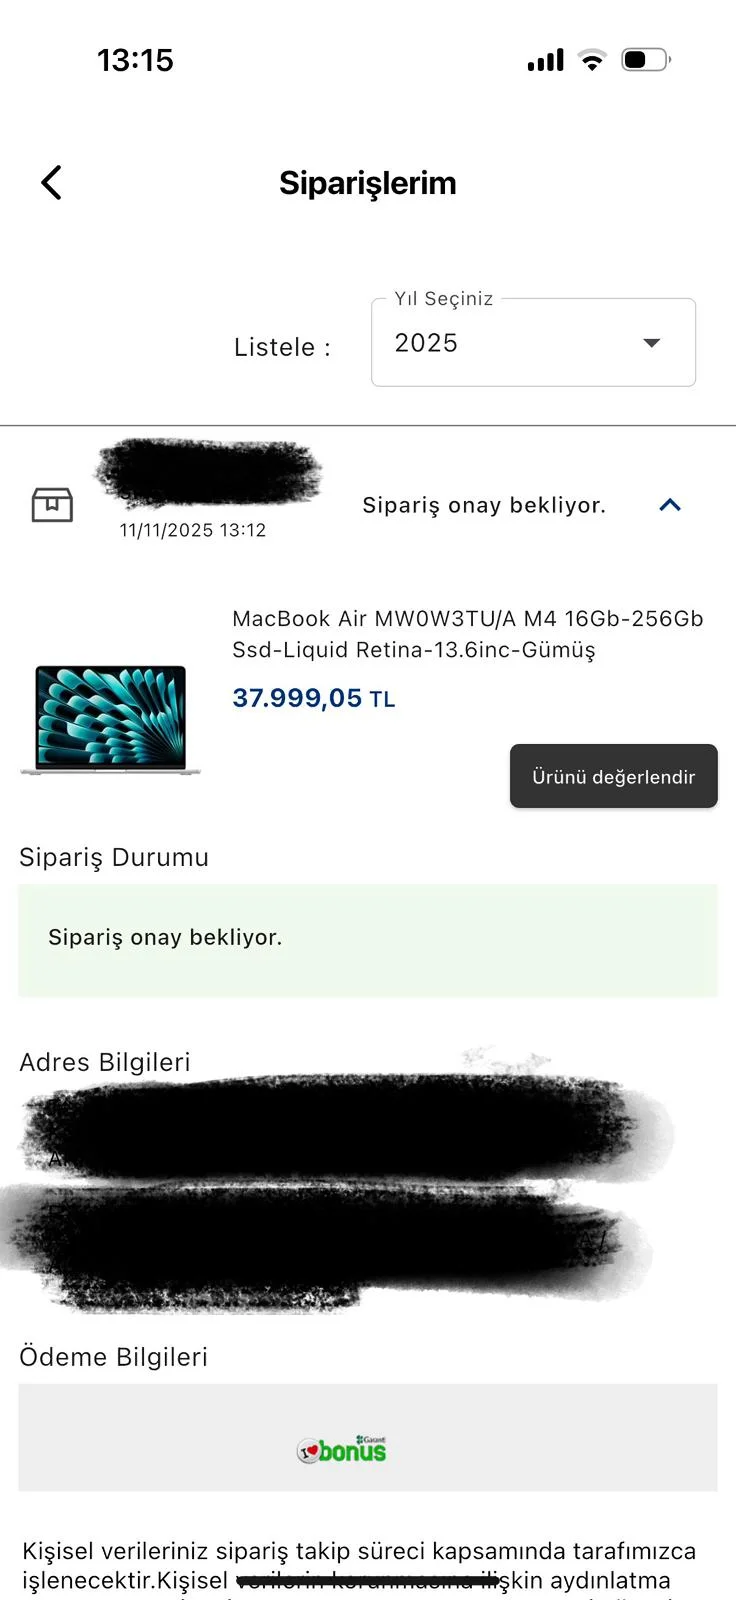Tap the Sipariş onay bekliyor header text
The height and width of the screenshot is (1600, 736).
[484, 505]
